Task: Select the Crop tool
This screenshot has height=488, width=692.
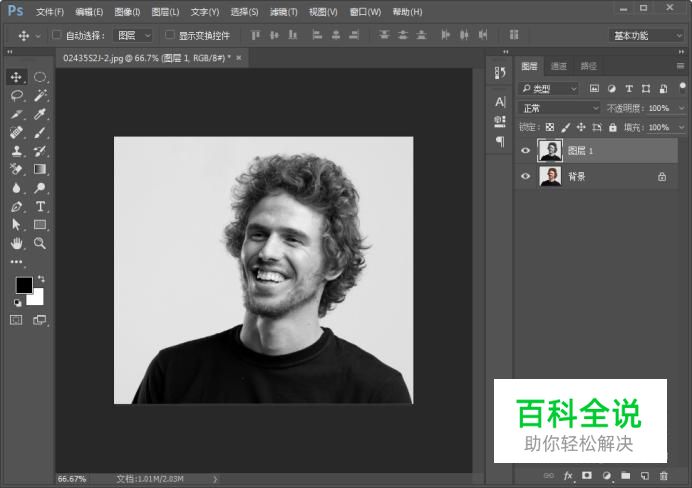Action: tap(16, 114)
